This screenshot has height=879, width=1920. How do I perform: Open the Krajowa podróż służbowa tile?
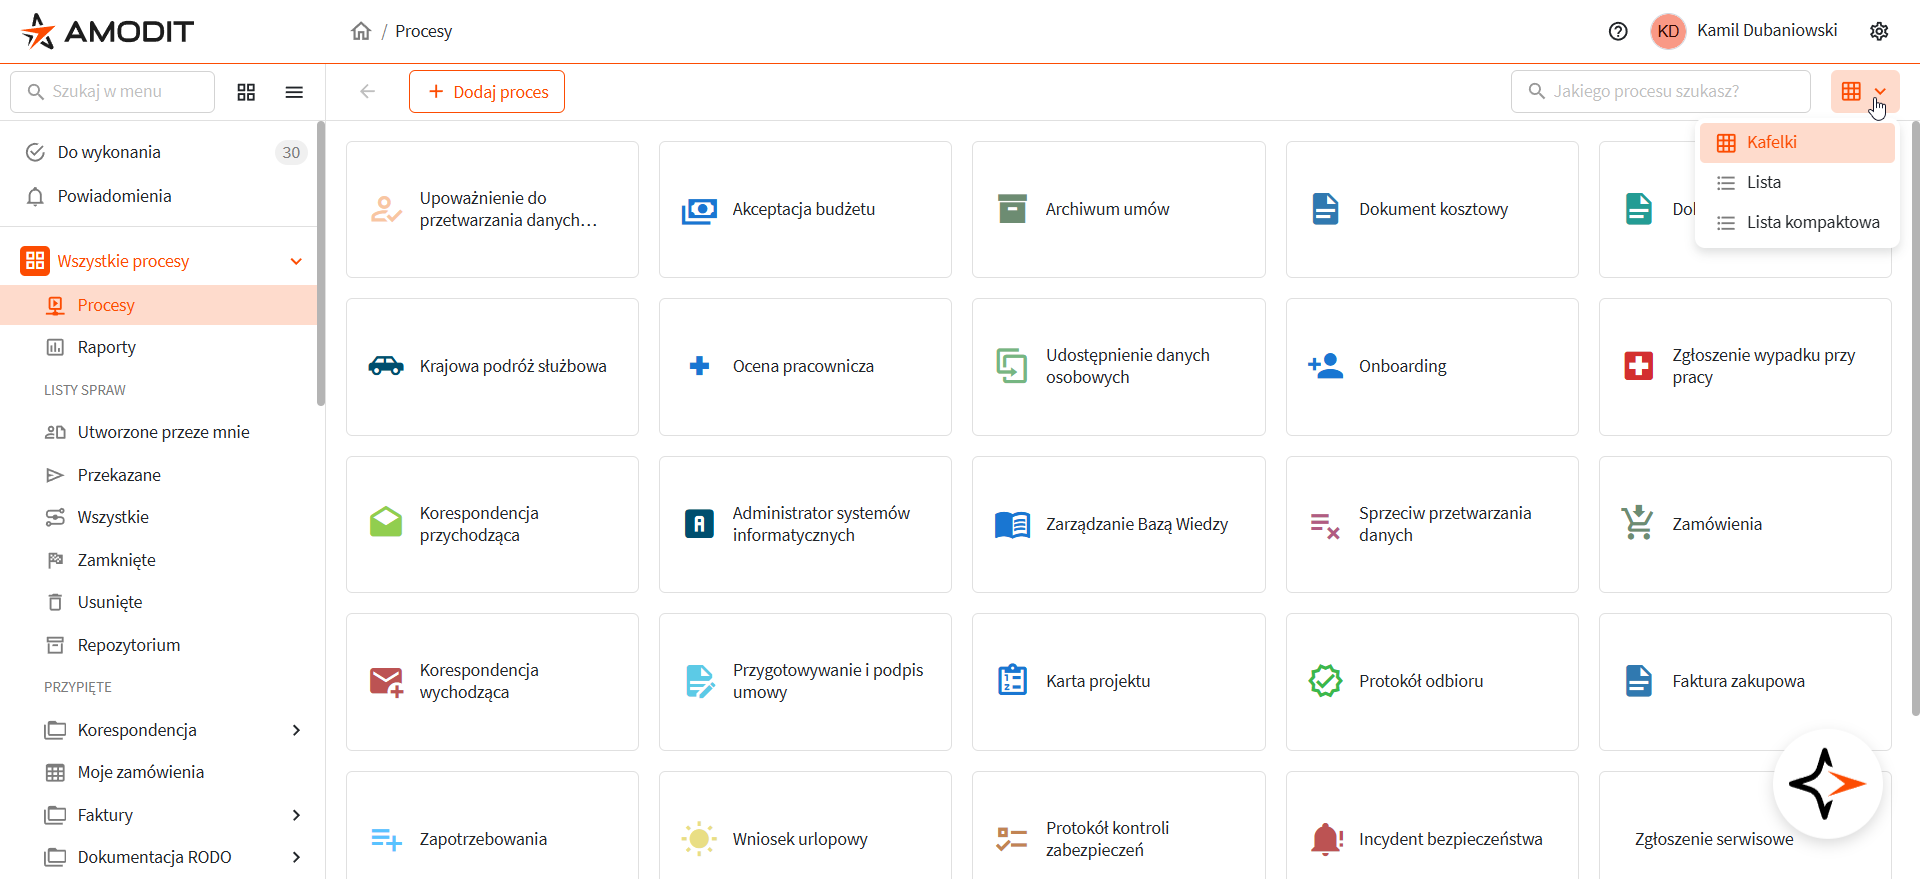pos(492,366)
